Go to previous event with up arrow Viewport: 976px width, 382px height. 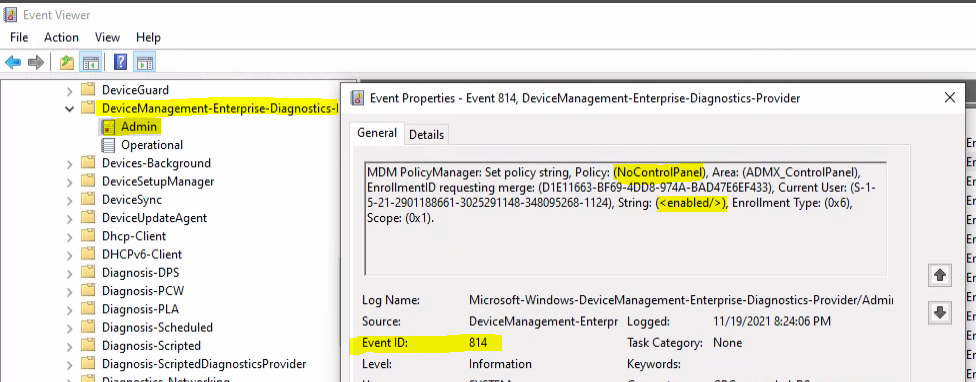(x=940, y=275)
